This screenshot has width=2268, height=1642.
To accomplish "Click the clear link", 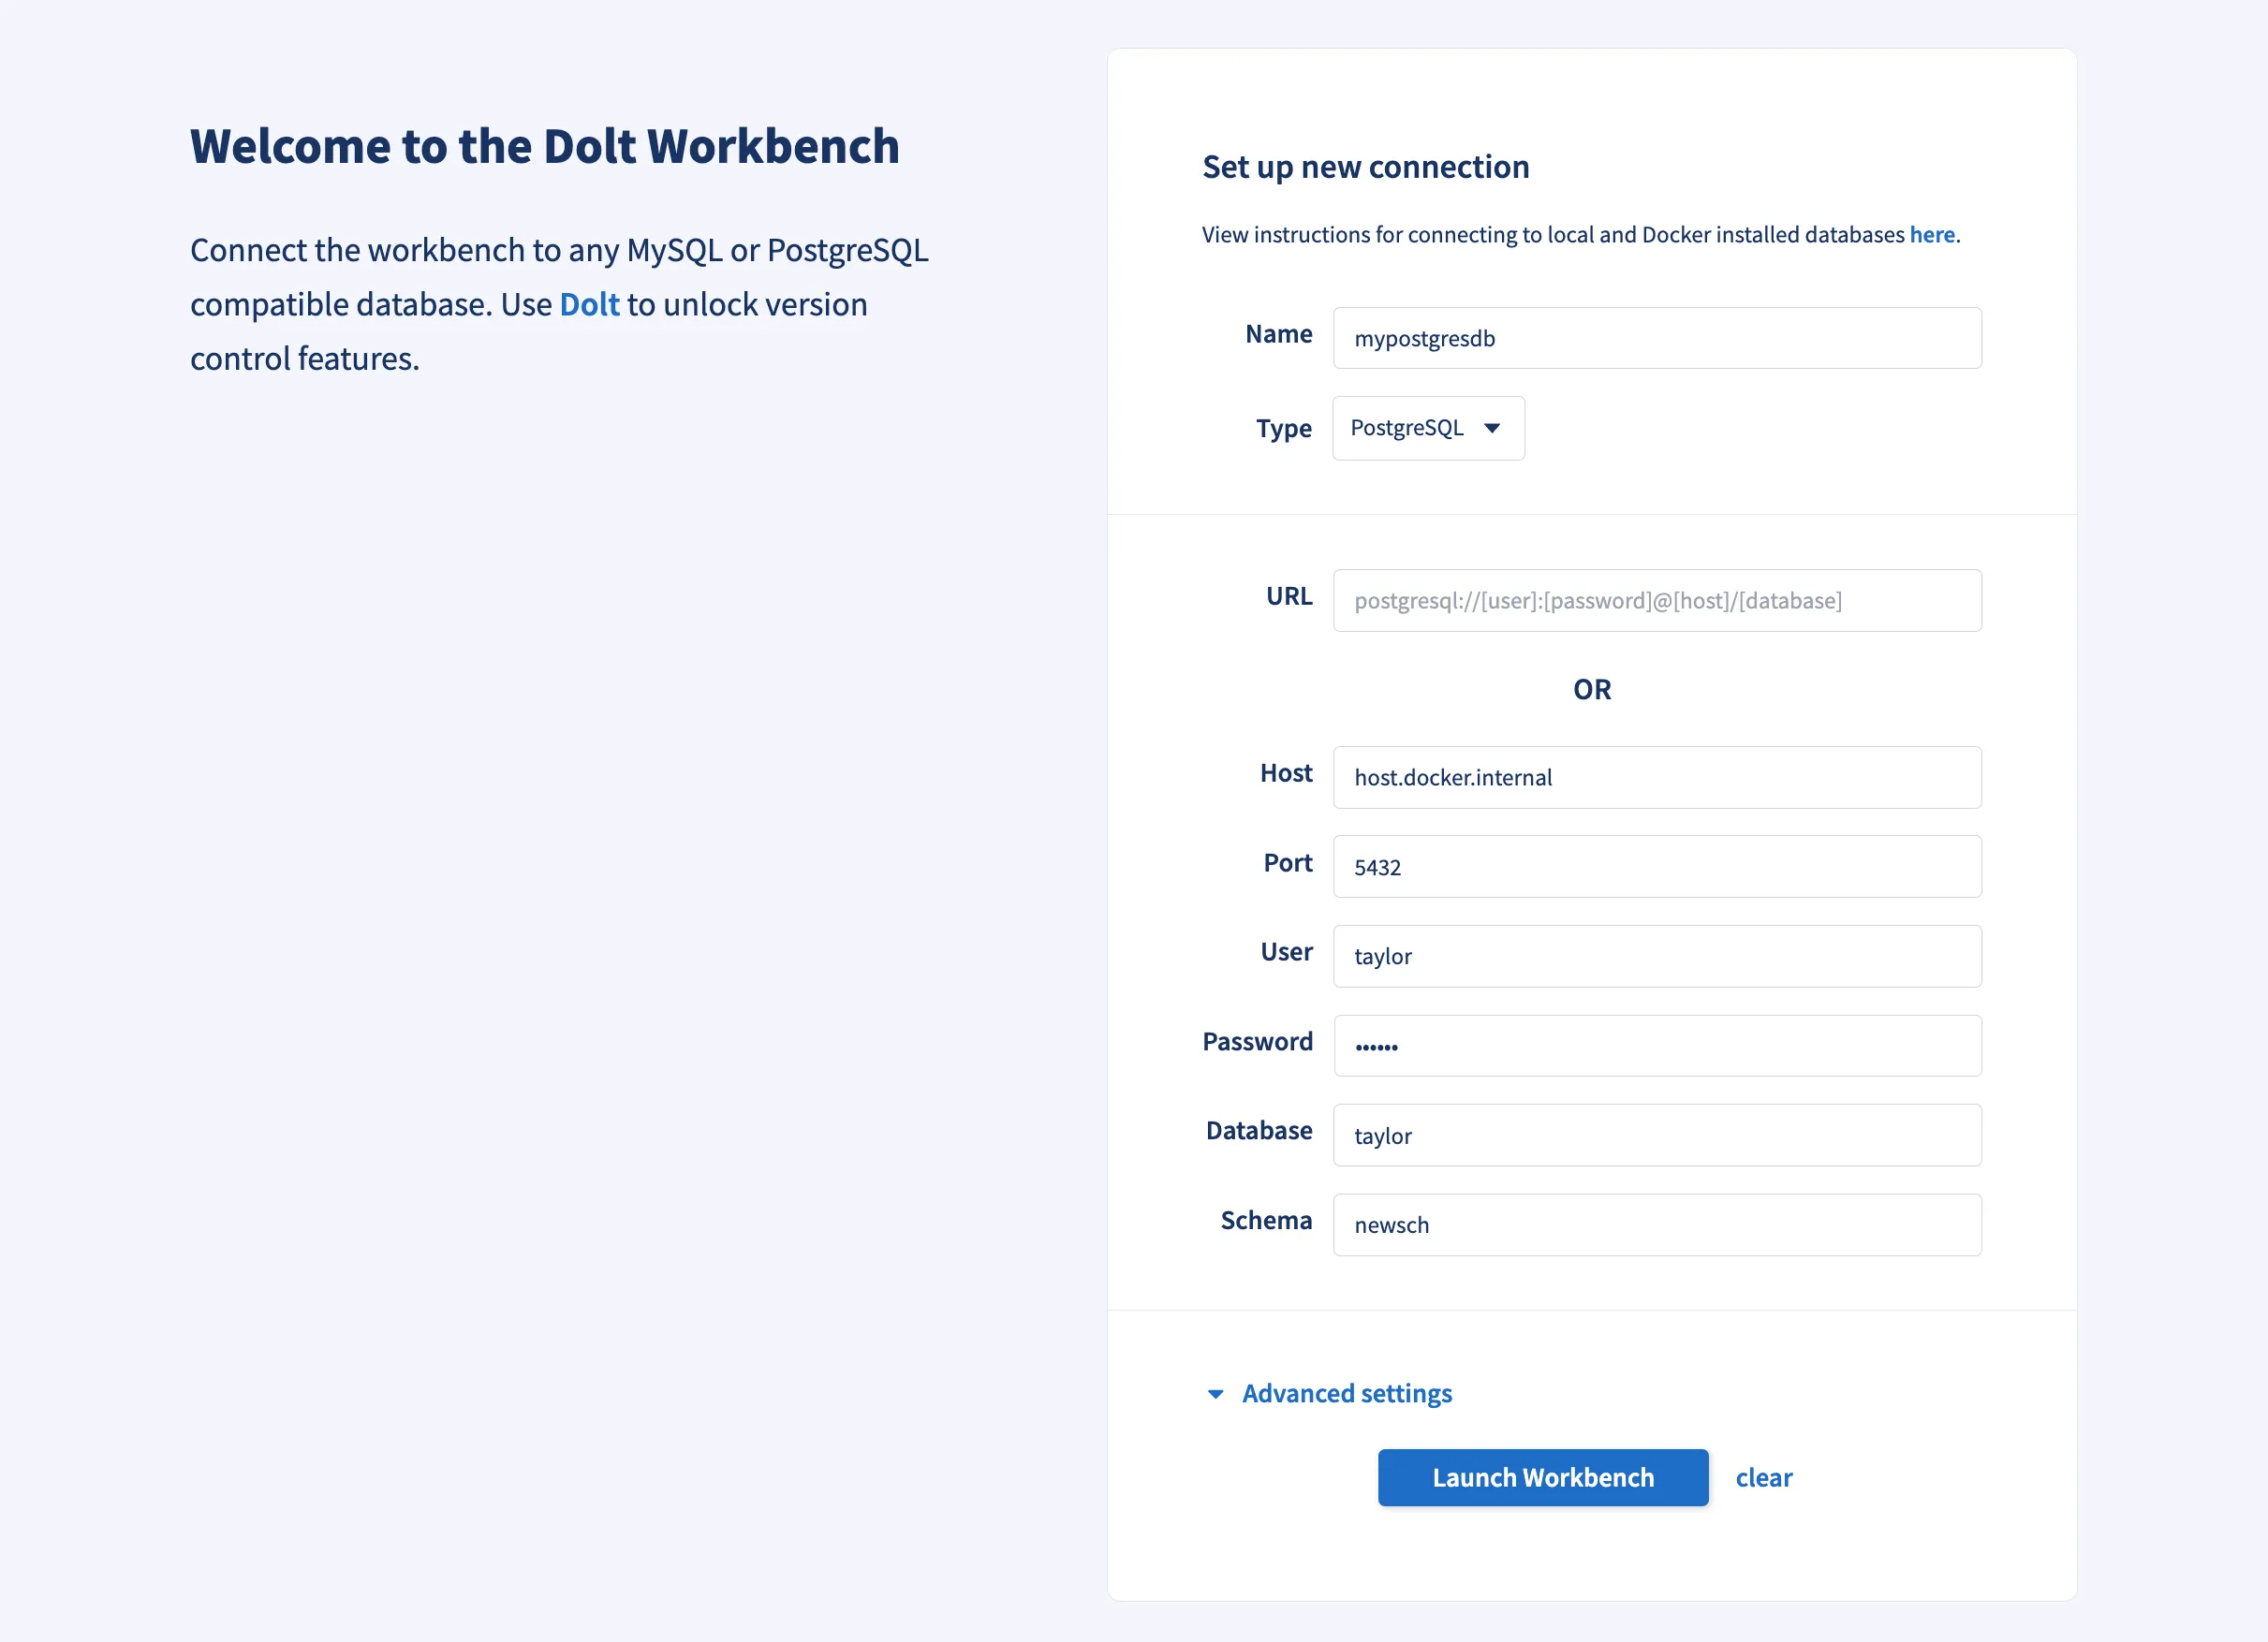I will click(x=1763, y=1477).
